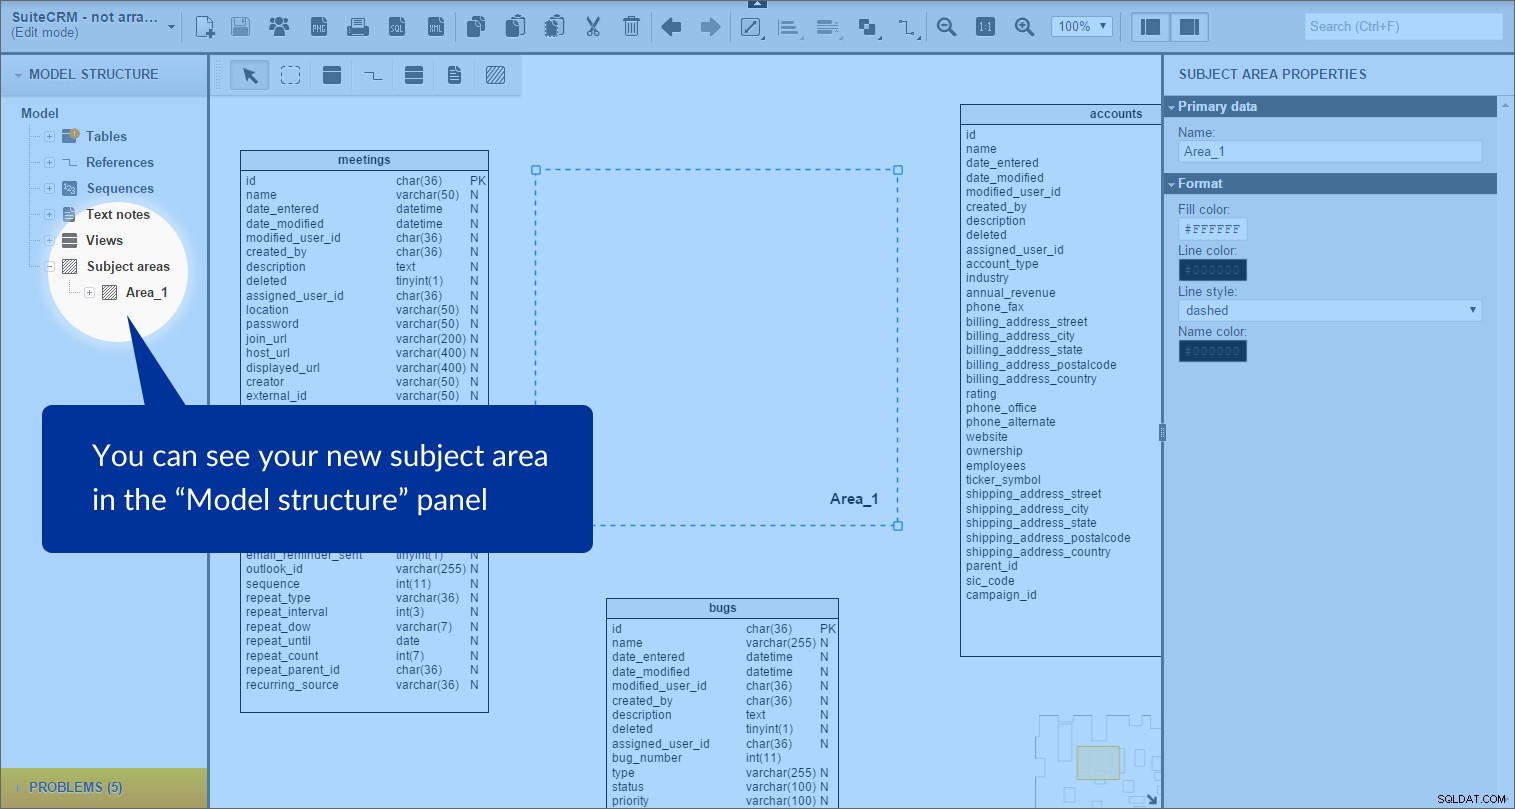Collapse the top toolbar with the upward arrow
Screen dimensions: 1515x809
point(757,4)
